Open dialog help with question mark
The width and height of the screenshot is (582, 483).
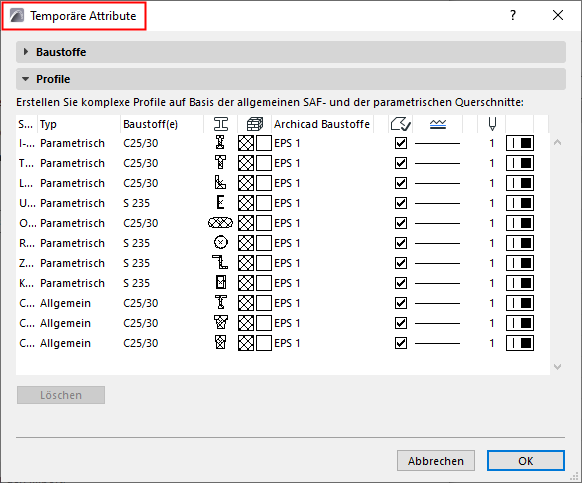tap(513, 15)
